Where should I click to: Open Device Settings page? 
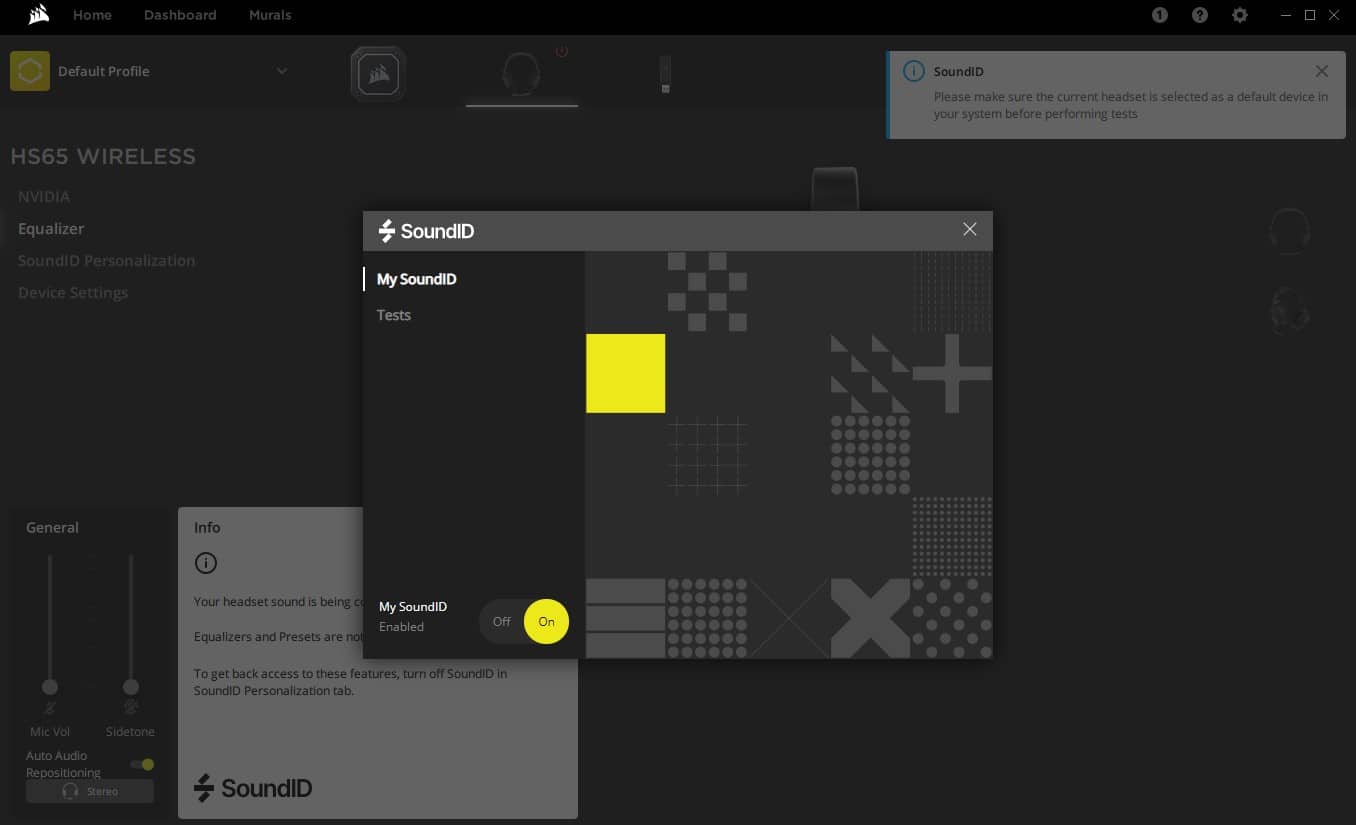73,293
